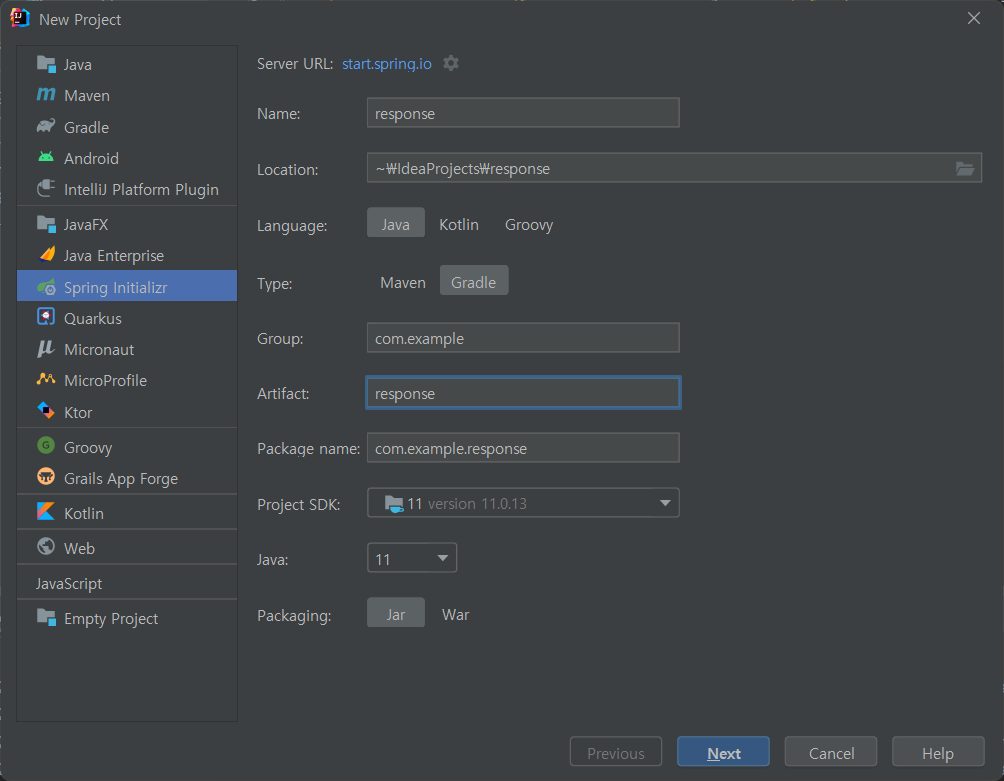Screen dimensions: 1004x781
Task: Open Server URL settings gear
Action: click(451, 63)
